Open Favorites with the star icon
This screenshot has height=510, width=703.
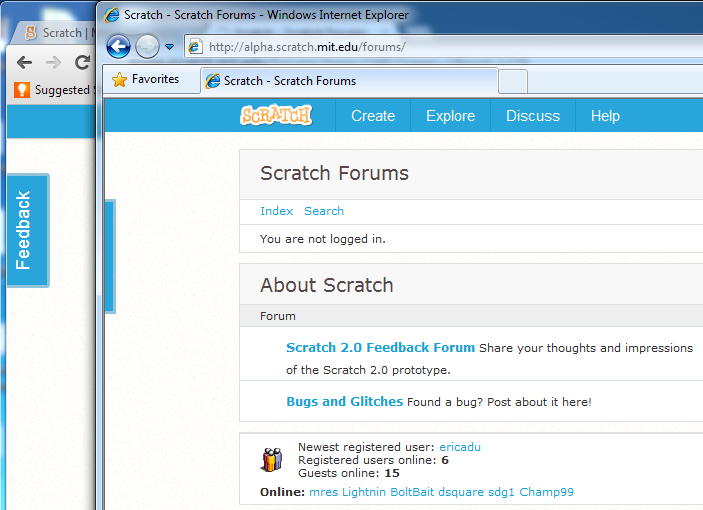[x=145, y=80]
